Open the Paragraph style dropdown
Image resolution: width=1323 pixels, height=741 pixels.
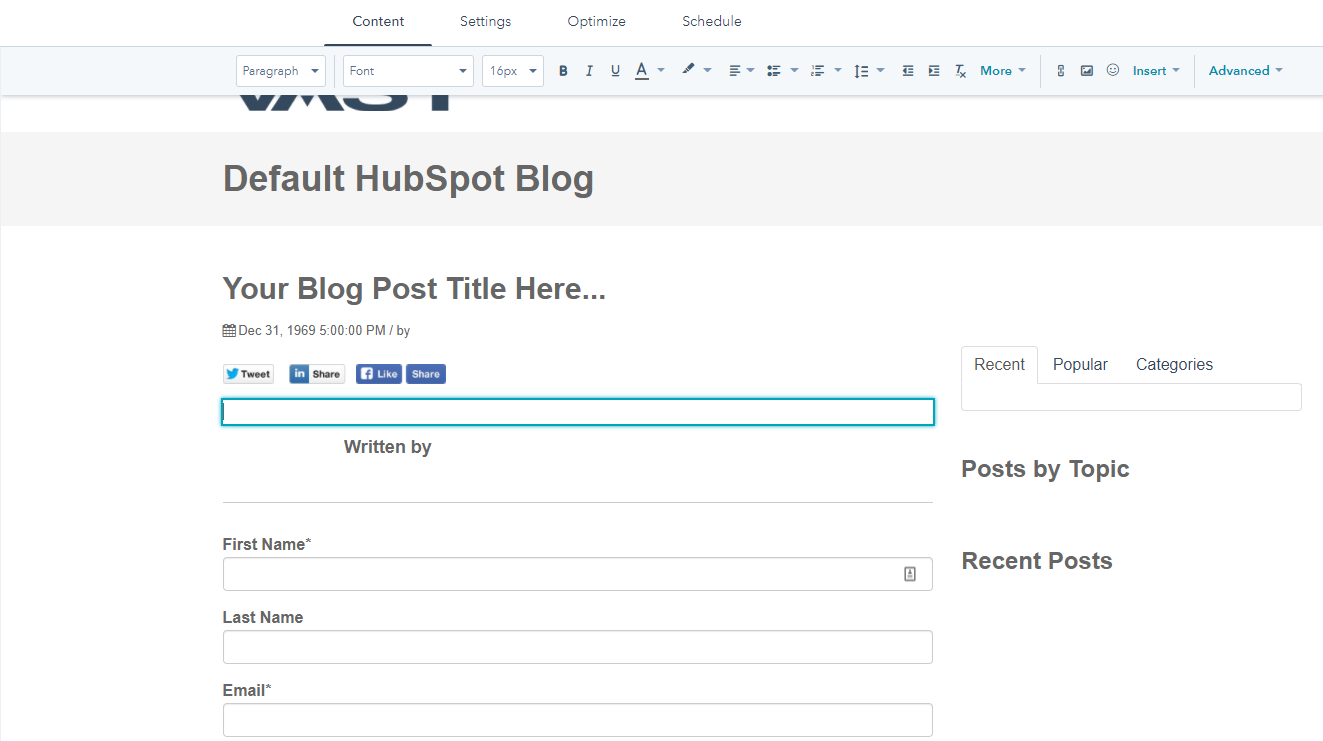pyautogui.click(x=281, y=71)
